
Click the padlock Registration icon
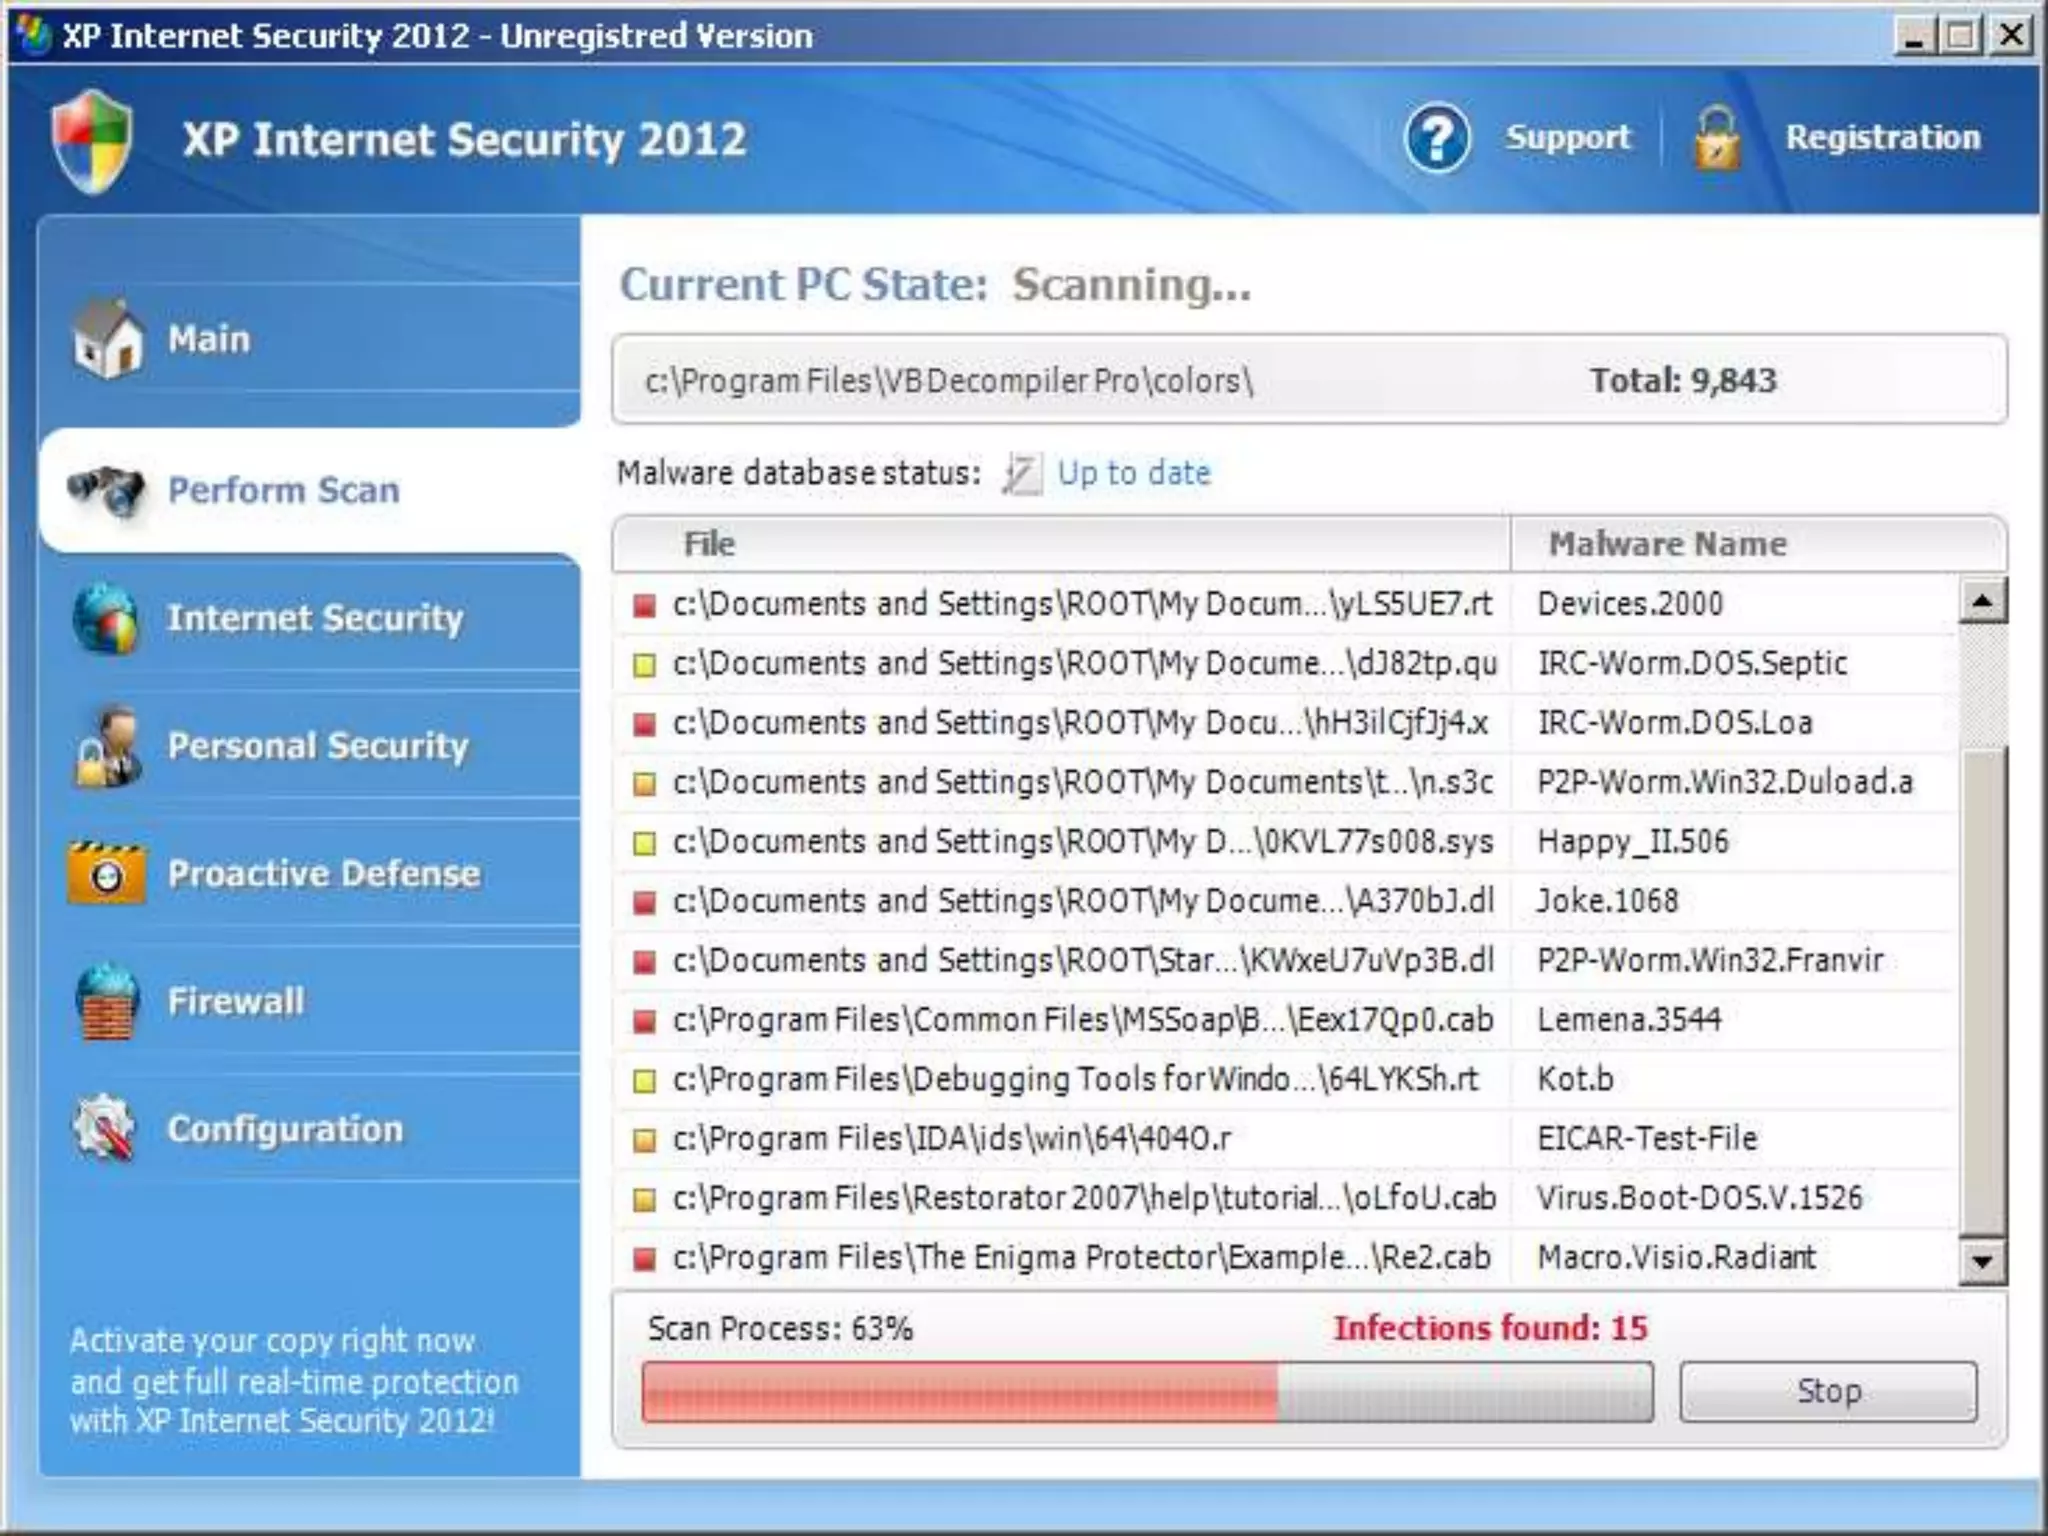(1716, 138)
